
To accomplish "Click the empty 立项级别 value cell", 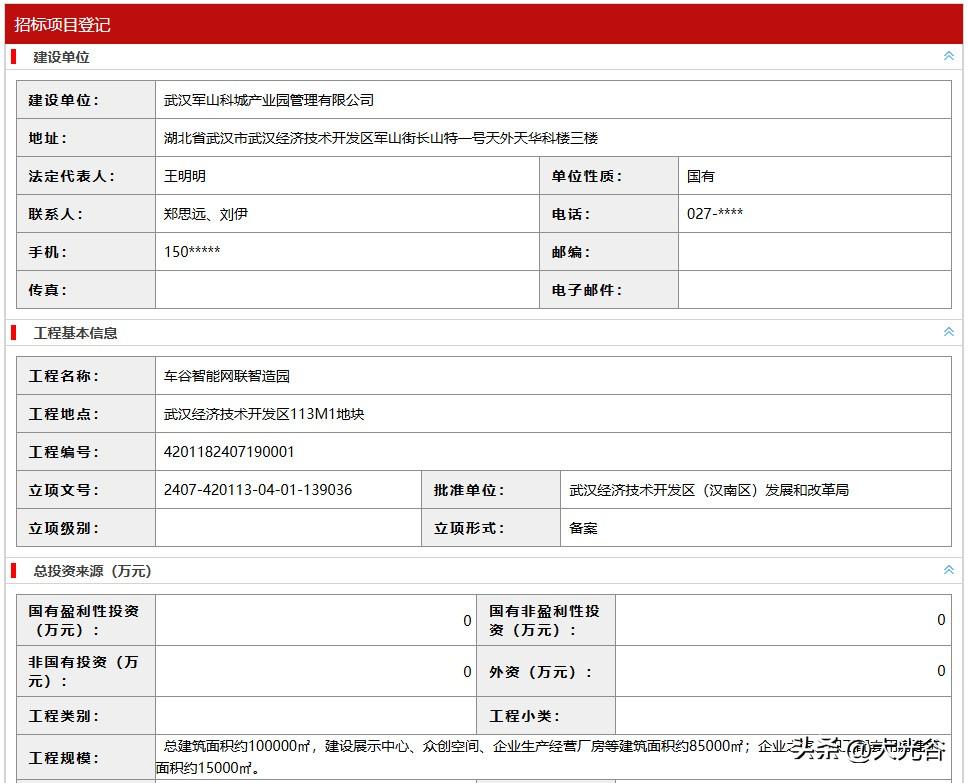I will [288, 528].
